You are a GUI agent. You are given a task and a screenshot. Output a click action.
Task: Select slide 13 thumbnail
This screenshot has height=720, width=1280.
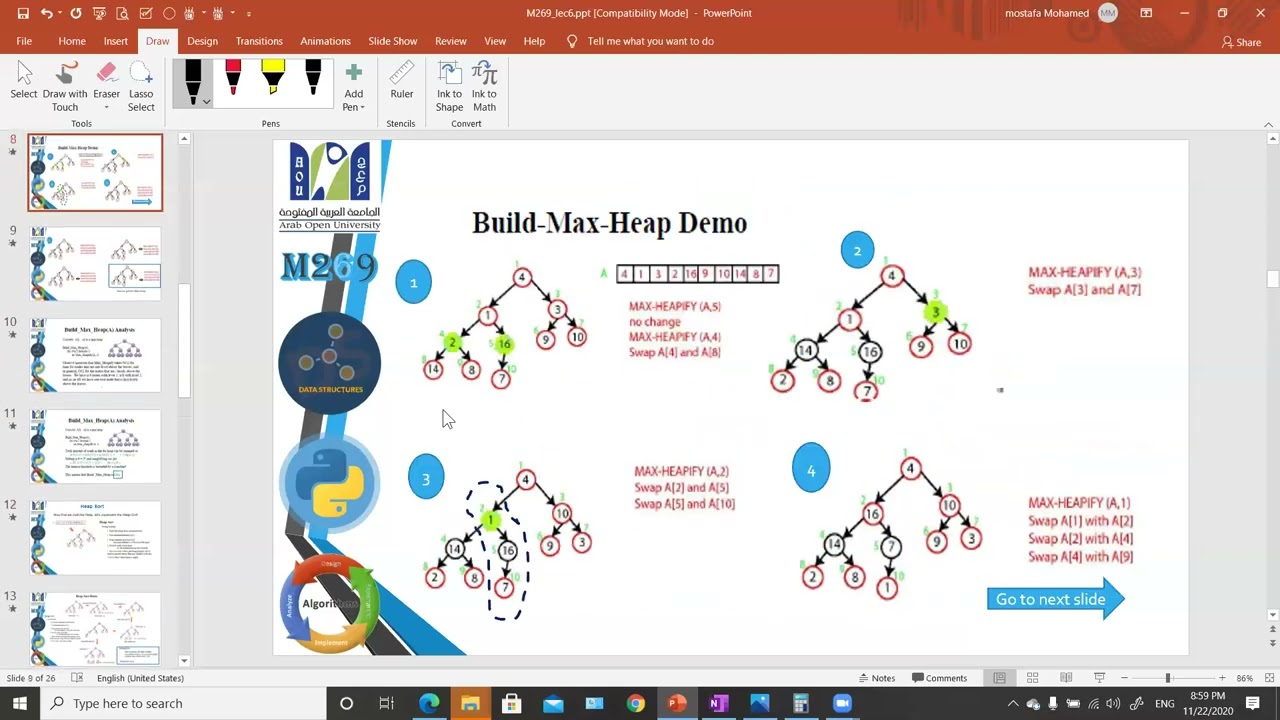pyautogui.click(x=95, y=629)
